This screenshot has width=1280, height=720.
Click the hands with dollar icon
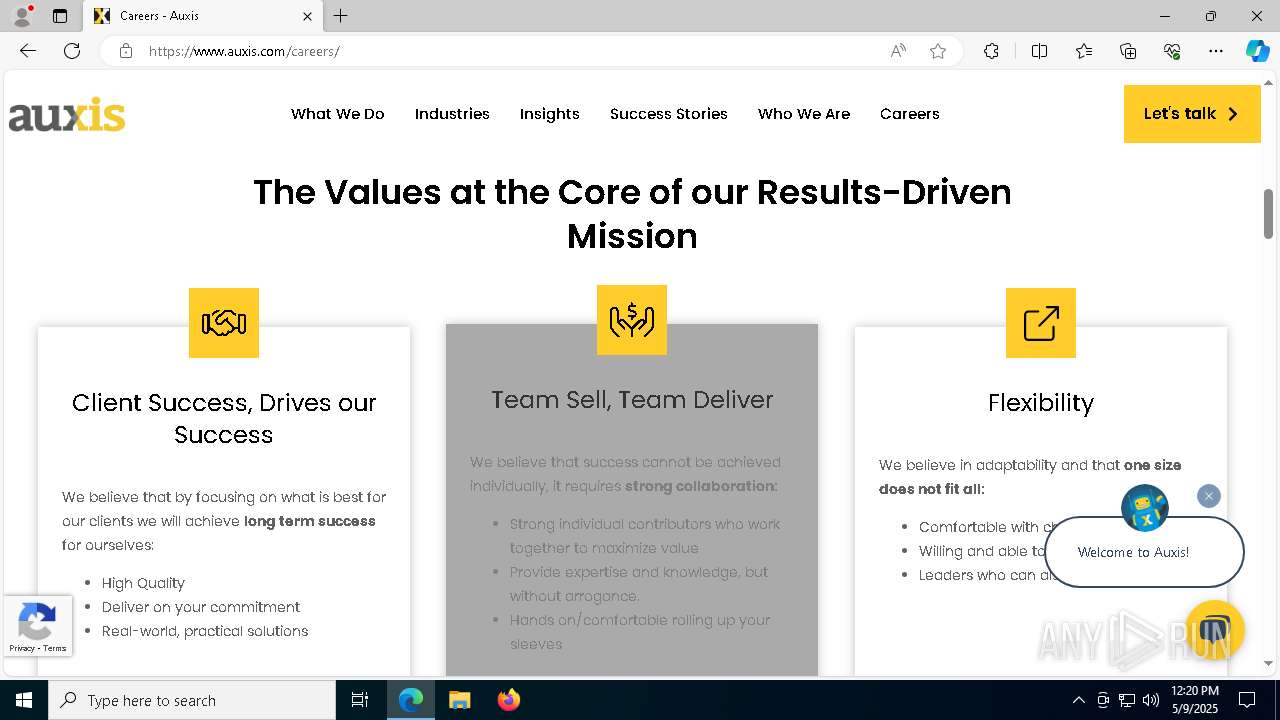click(x=632, y=320)
